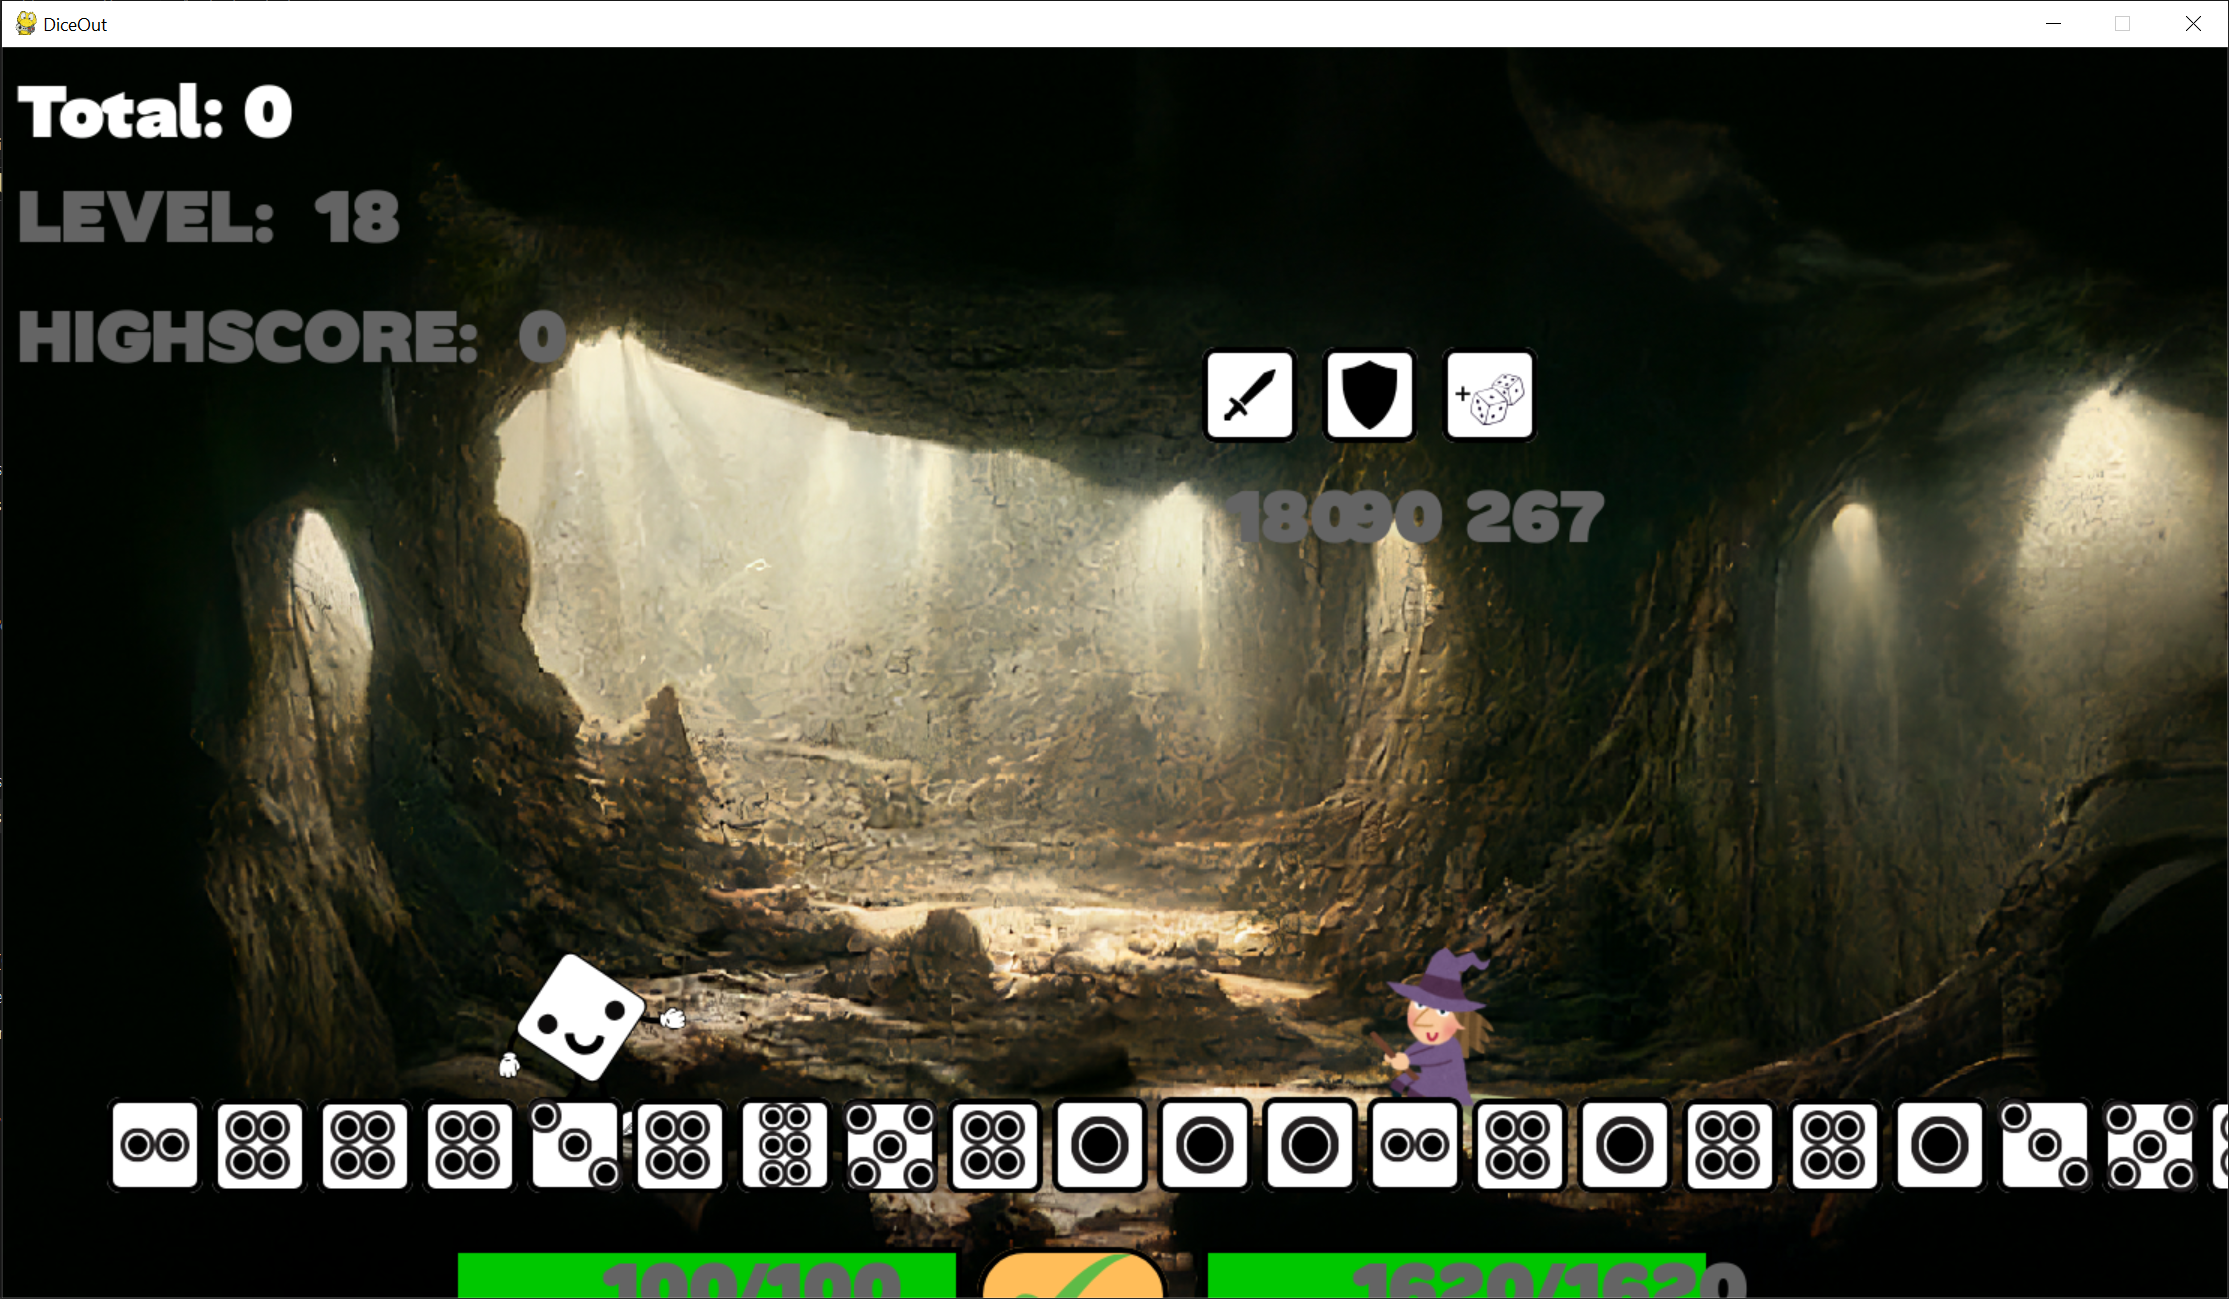Click the Total: 0 score text
The image size is (2229, 1299).
pos(155,111)
